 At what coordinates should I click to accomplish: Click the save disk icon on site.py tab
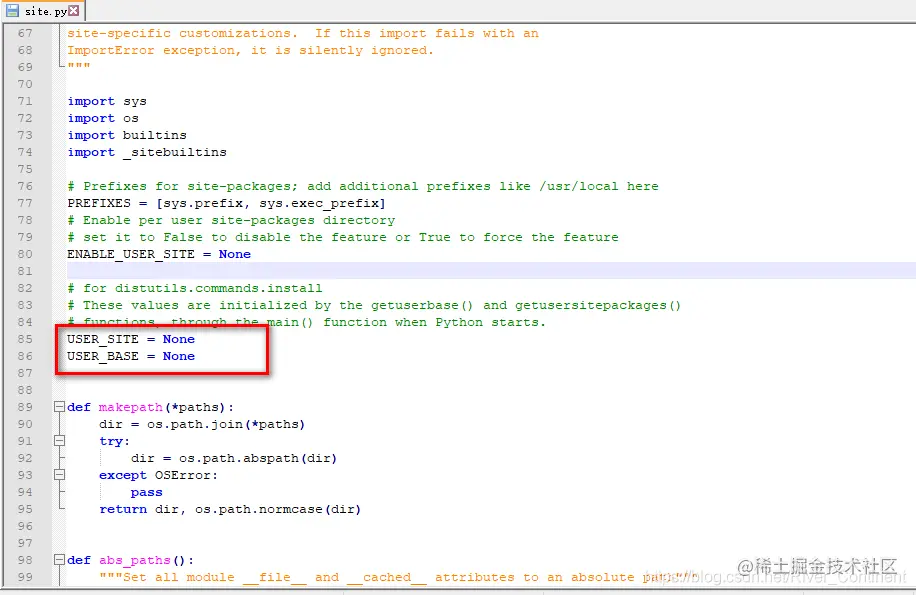click(x=12, y=11)
